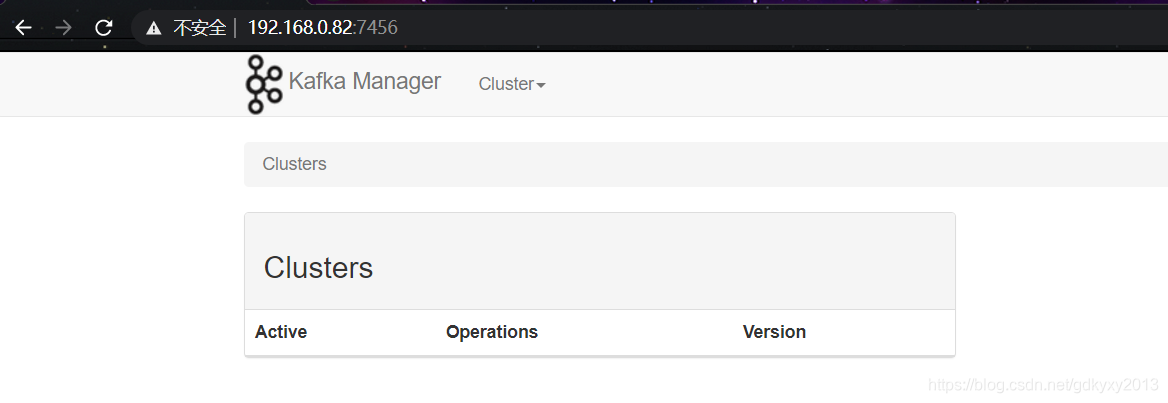
Task: Click the not-secure warning triangle icon
Action: 153,28
